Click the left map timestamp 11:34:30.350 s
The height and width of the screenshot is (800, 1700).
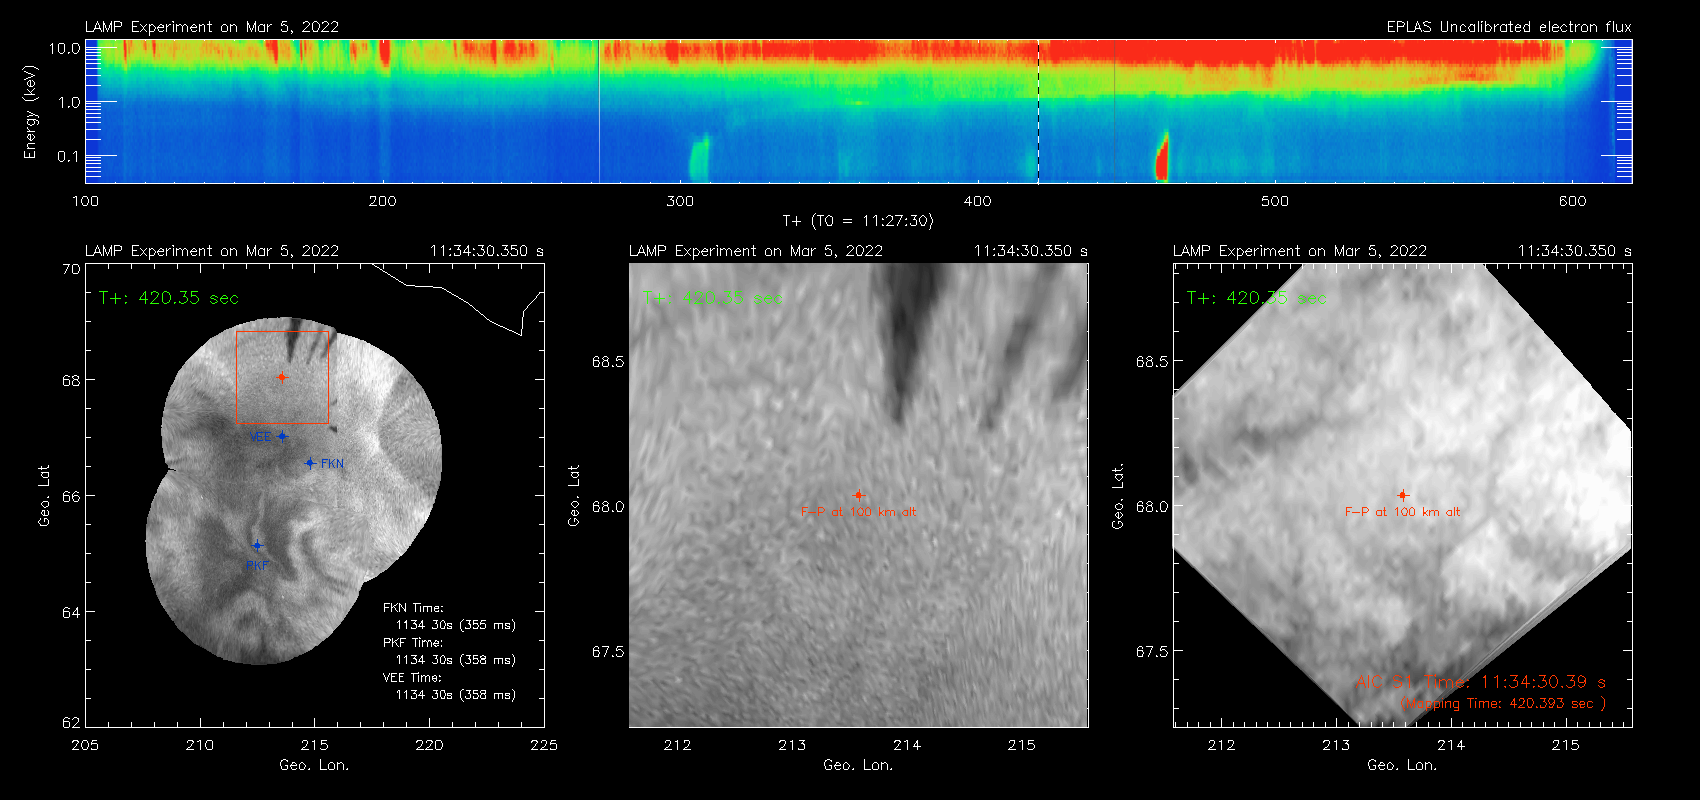tap(487, 251)
